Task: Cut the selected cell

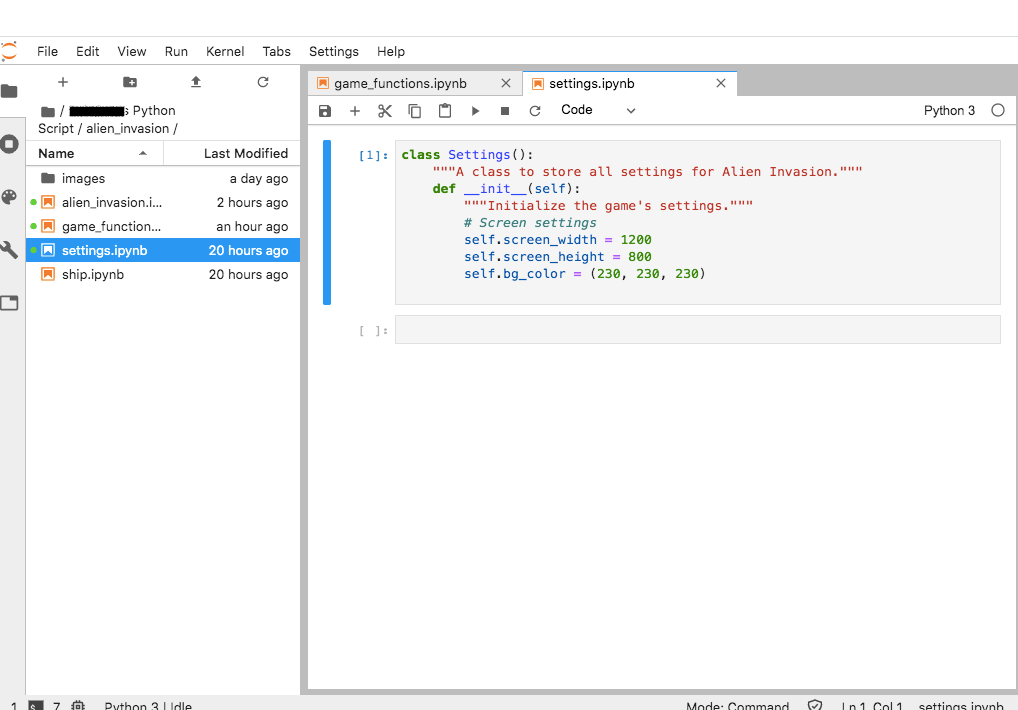Action: coord(385,111)
